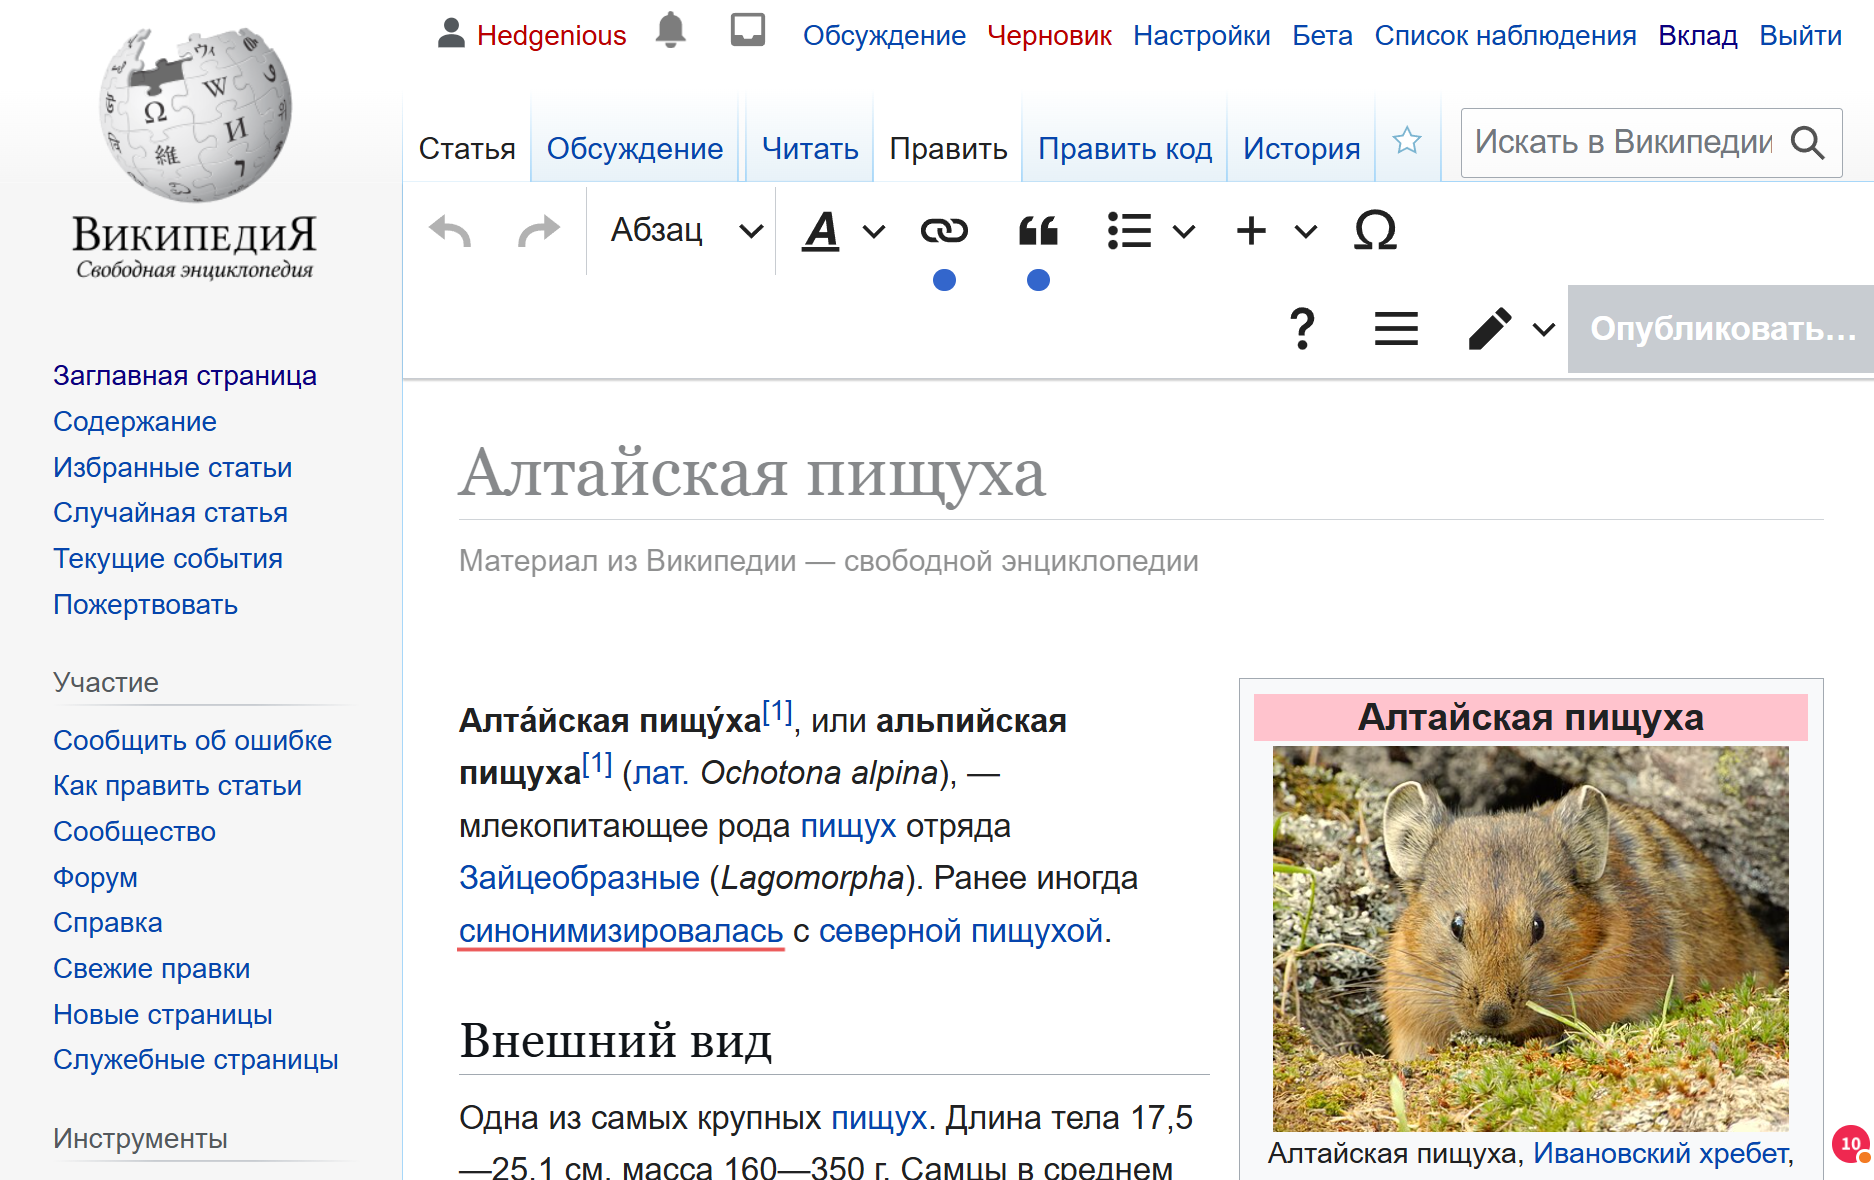Toggle the watchlist star for this article

coord(1407,141)
